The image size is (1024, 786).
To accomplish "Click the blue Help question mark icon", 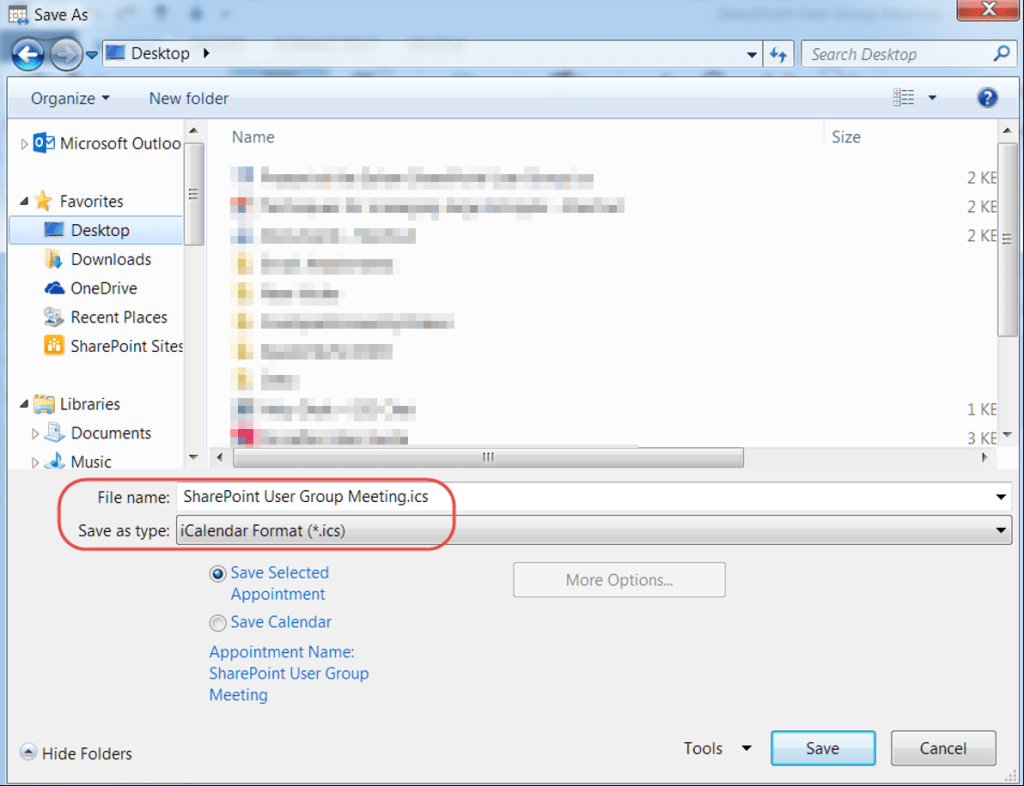I will pyautogui.click(x=986, y=97).
